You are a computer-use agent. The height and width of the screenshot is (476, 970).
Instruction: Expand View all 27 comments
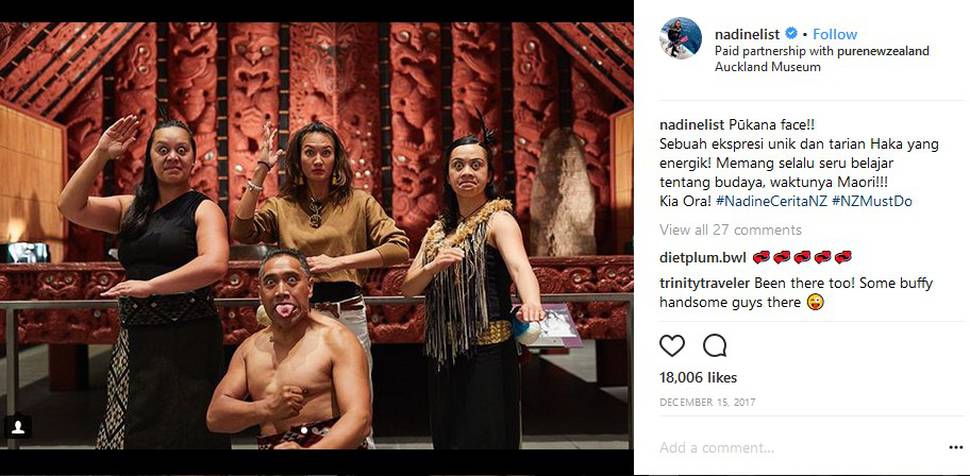click(x=730, y=230)
